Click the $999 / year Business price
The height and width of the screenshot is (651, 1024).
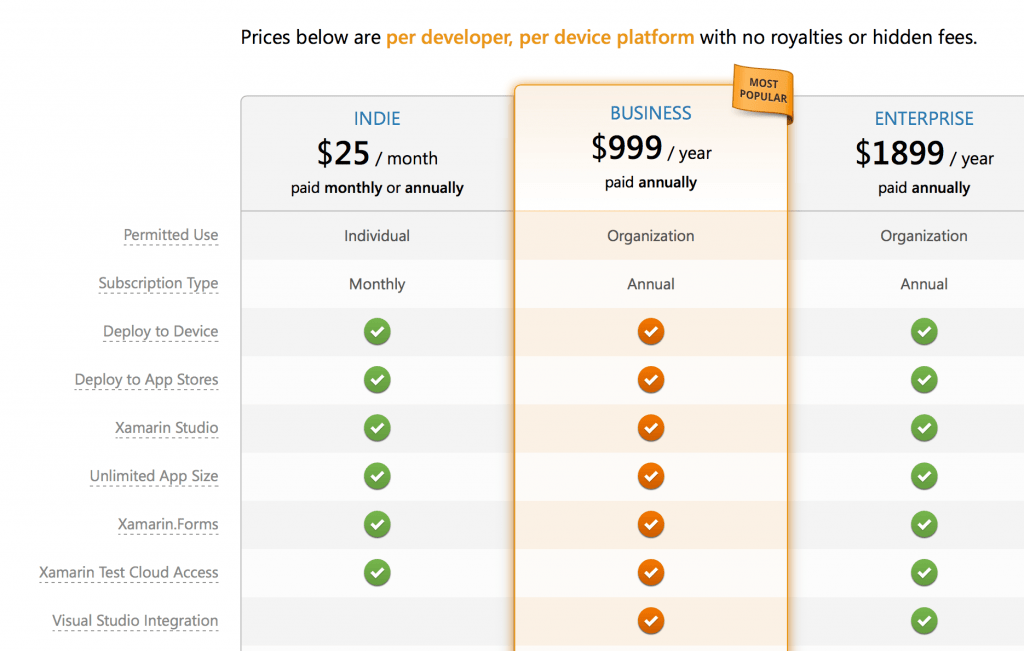point(650,148)
